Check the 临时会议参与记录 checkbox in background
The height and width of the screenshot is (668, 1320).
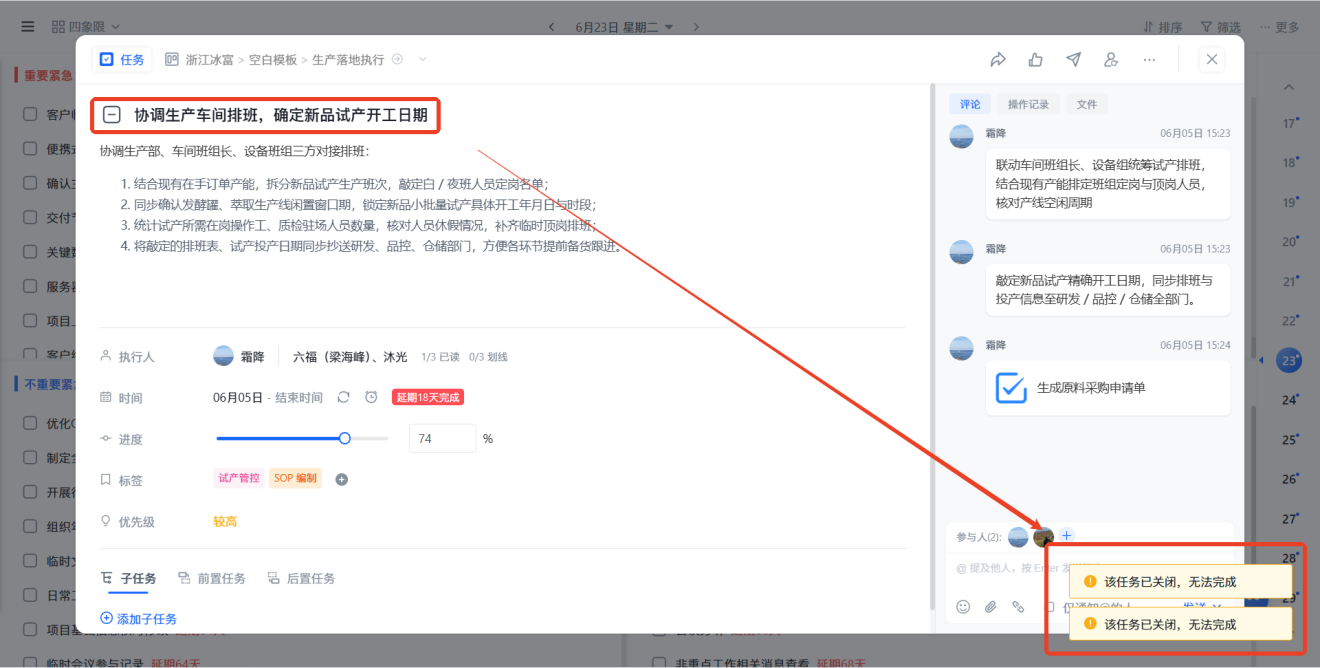pyautogui.click(x=30, y=662)
